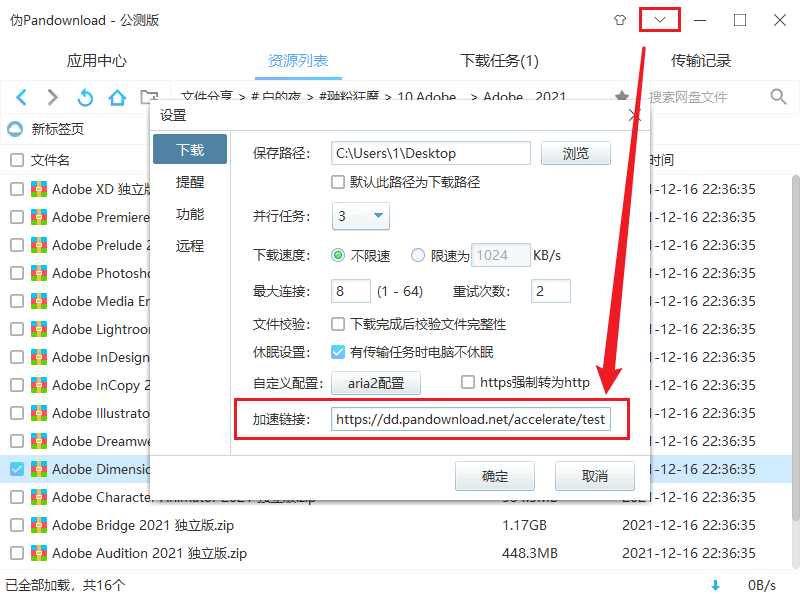Viewport: 800px width, 600px height.
Task: Click the 浏览 browse button
Action: (576, 153)
